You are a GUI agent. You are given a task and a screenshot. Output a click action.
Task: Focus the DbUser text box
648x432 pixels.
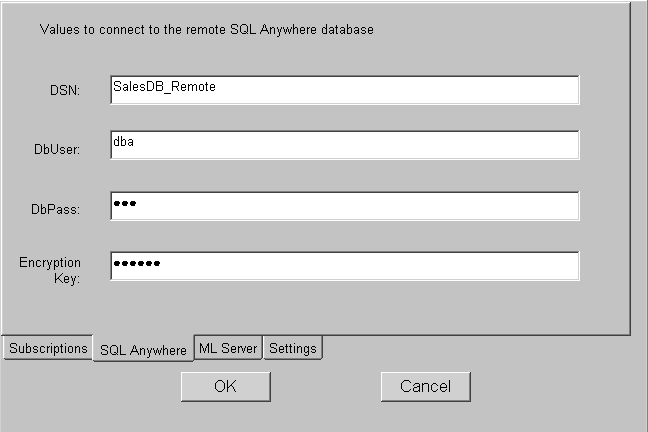click(x=344, y=145)
